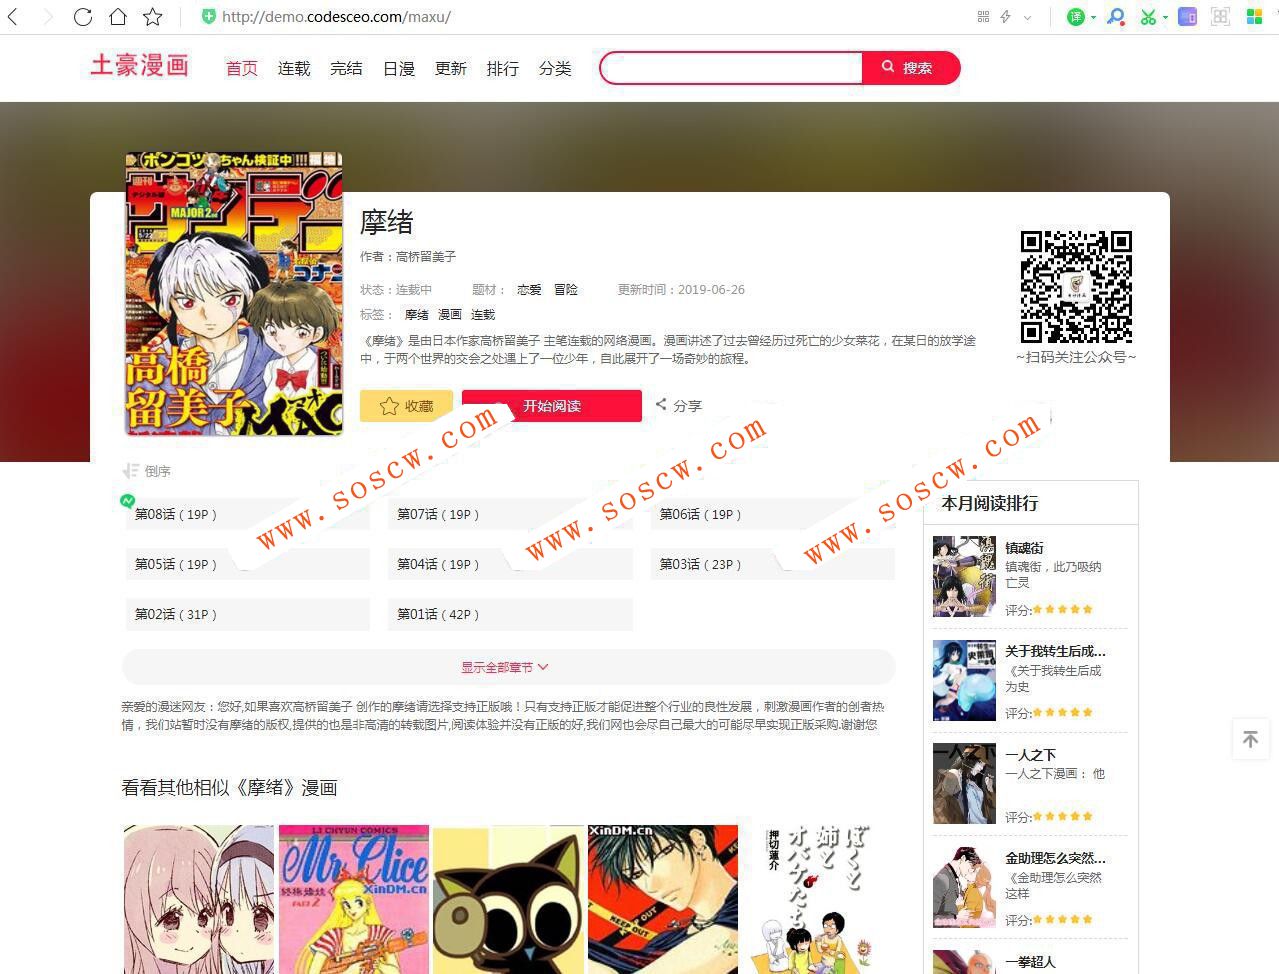Click the browser forward arrow
This screenshot has width=1279, height=974.
pos(48,17)
